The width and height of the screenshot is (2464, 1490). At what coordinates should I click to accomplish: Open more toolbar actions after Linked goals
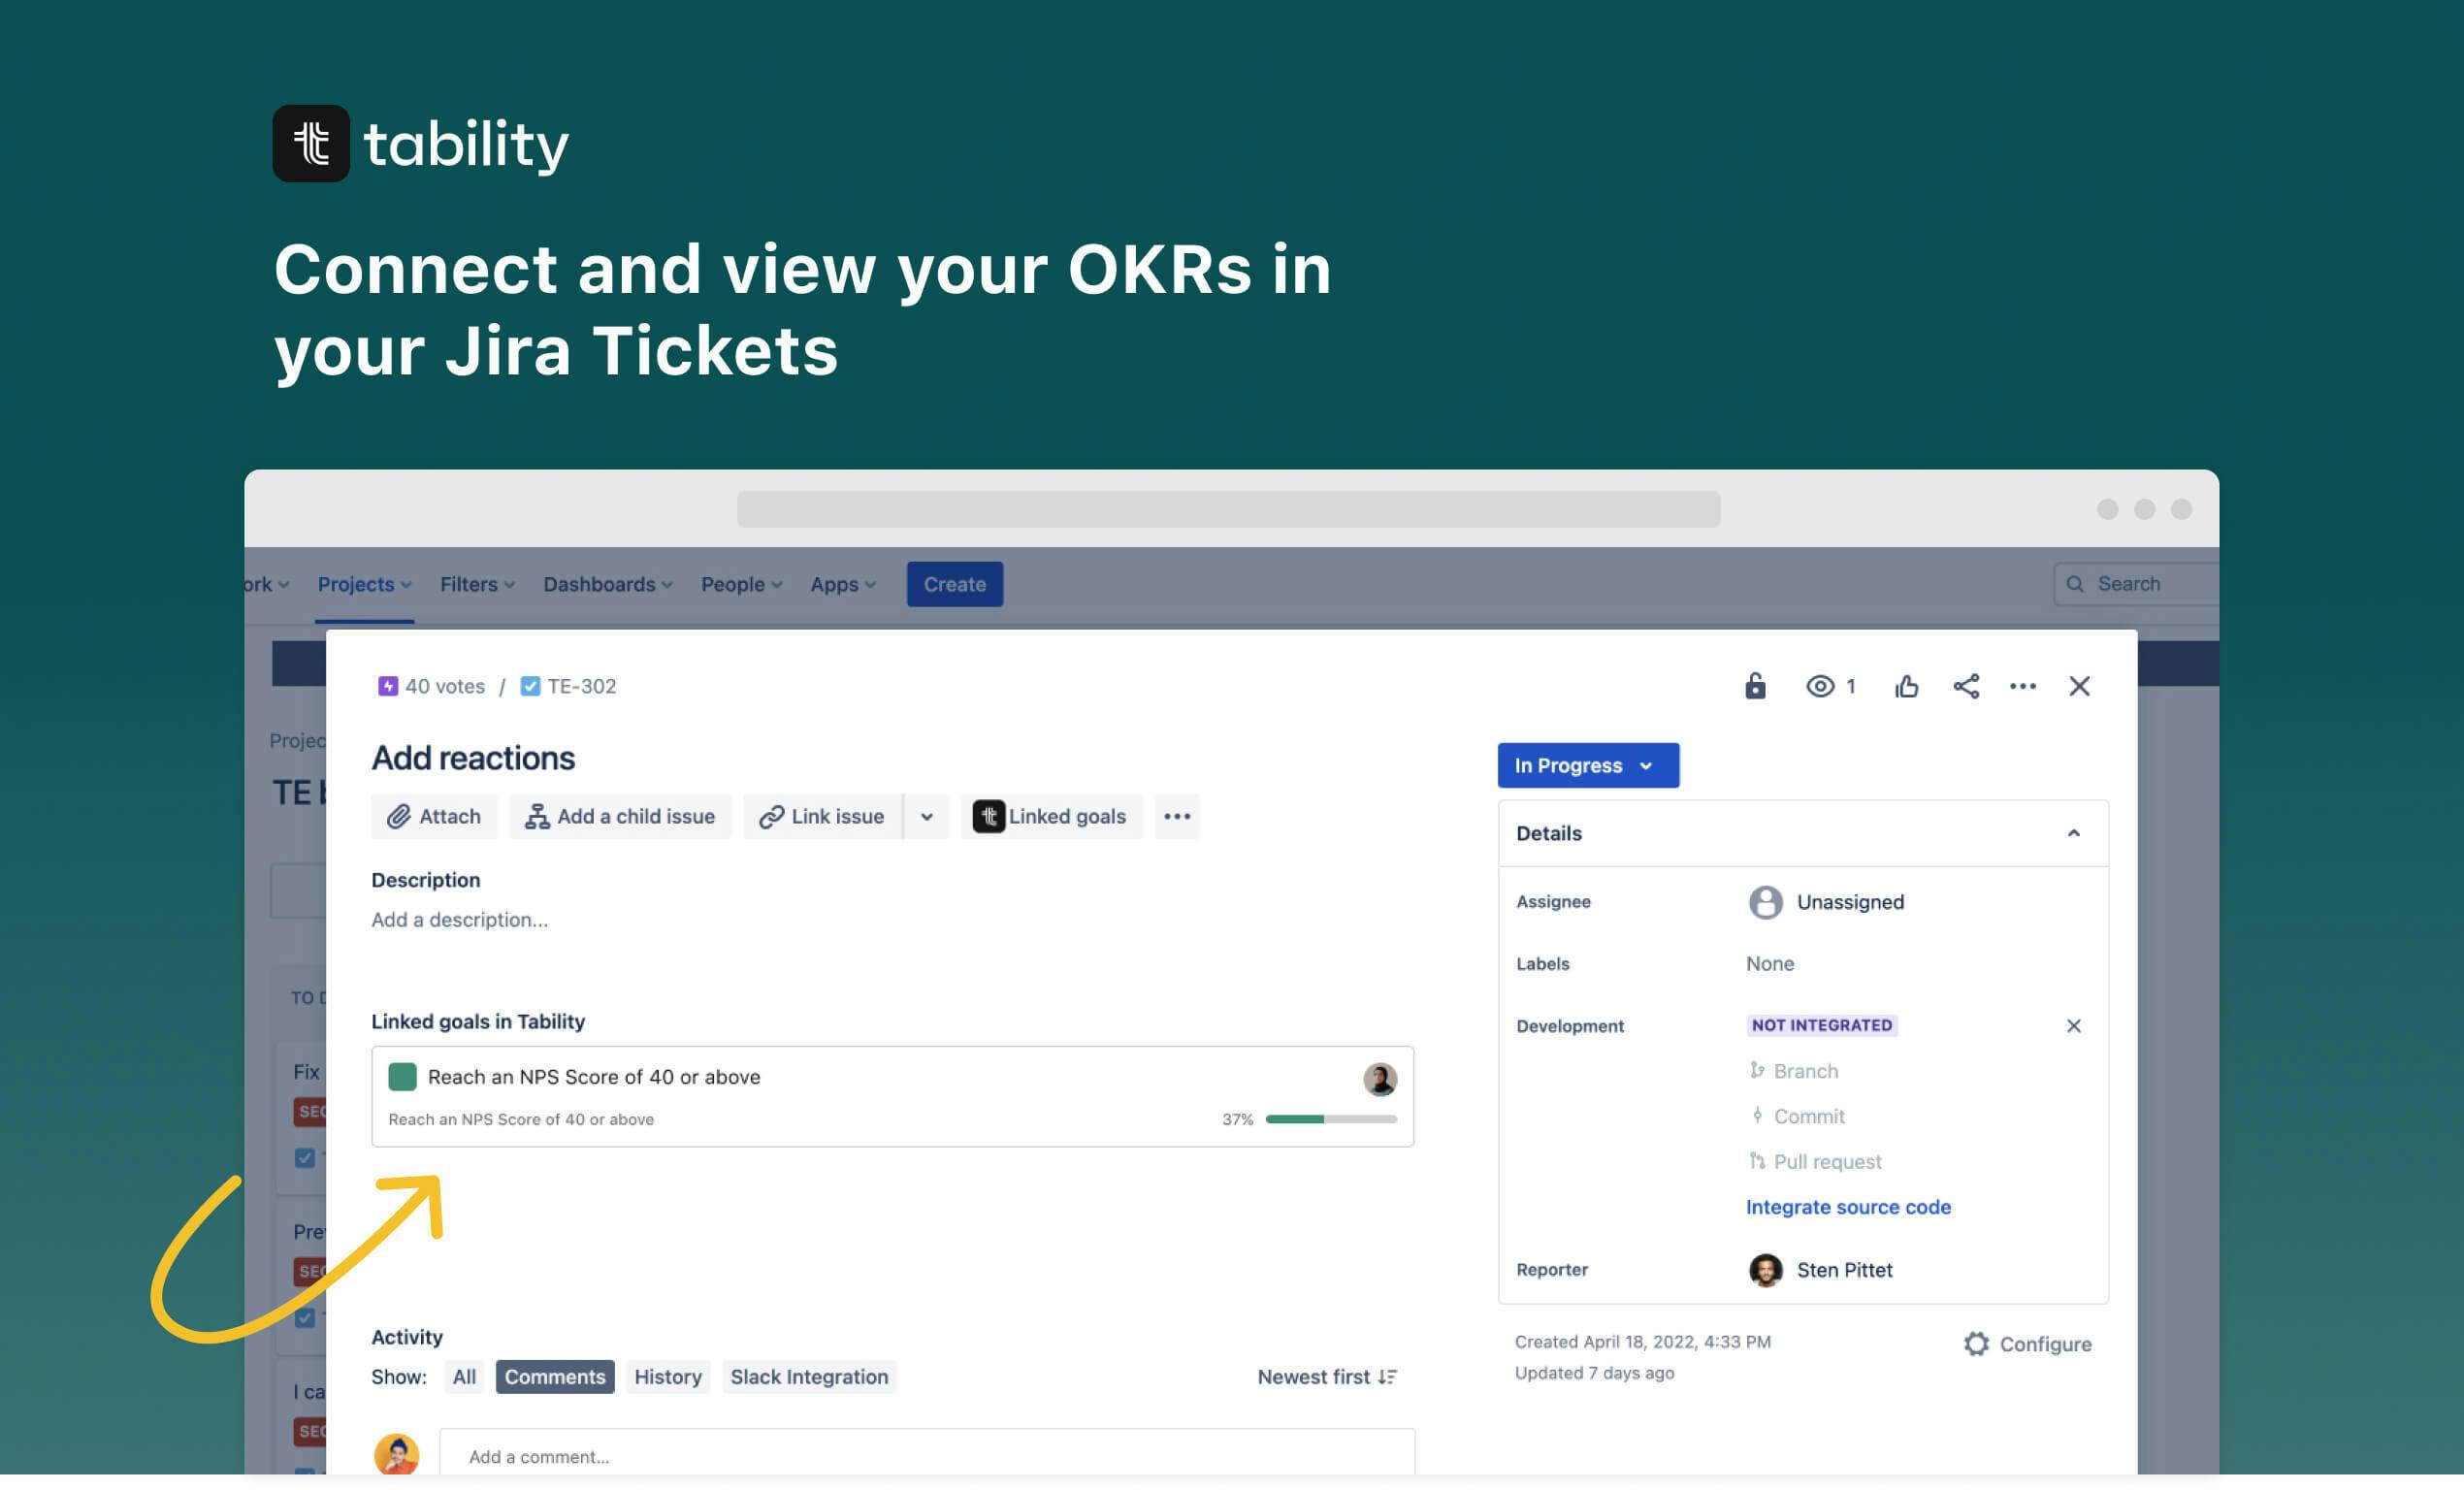tap(1177, 816)
